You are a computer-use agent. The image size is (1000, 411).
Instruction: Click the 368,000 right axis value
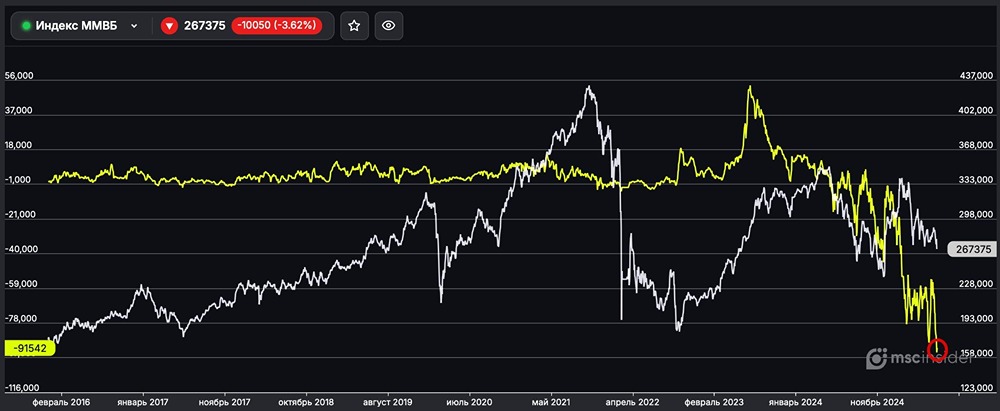point(977,146)
